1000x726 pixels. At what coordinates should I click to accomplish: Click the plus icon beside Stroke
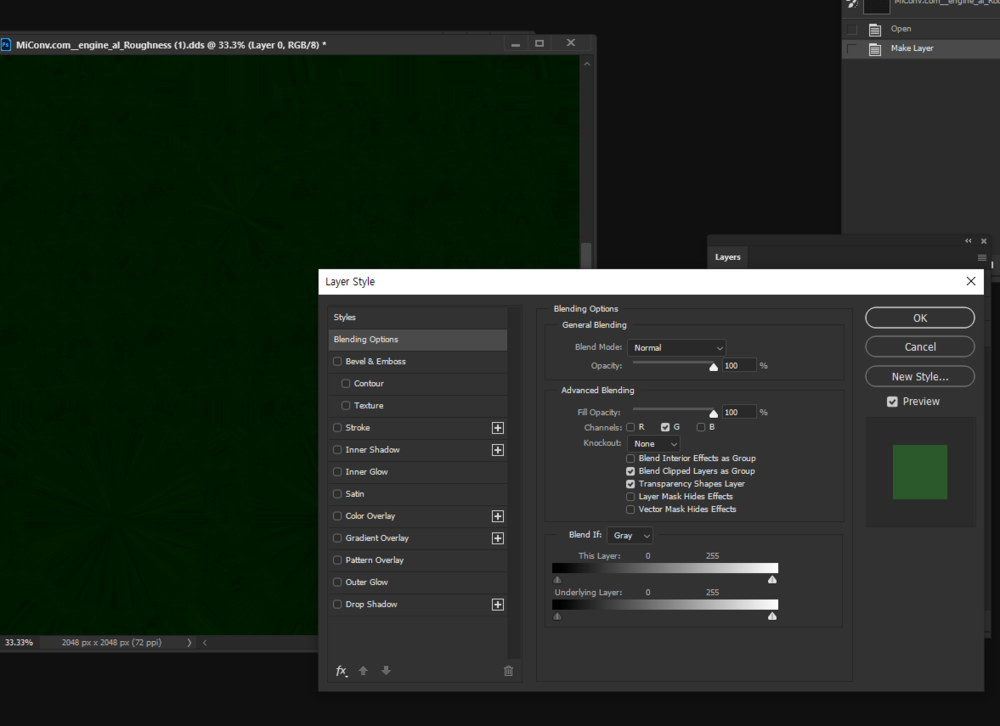click(x=497, y=428)
